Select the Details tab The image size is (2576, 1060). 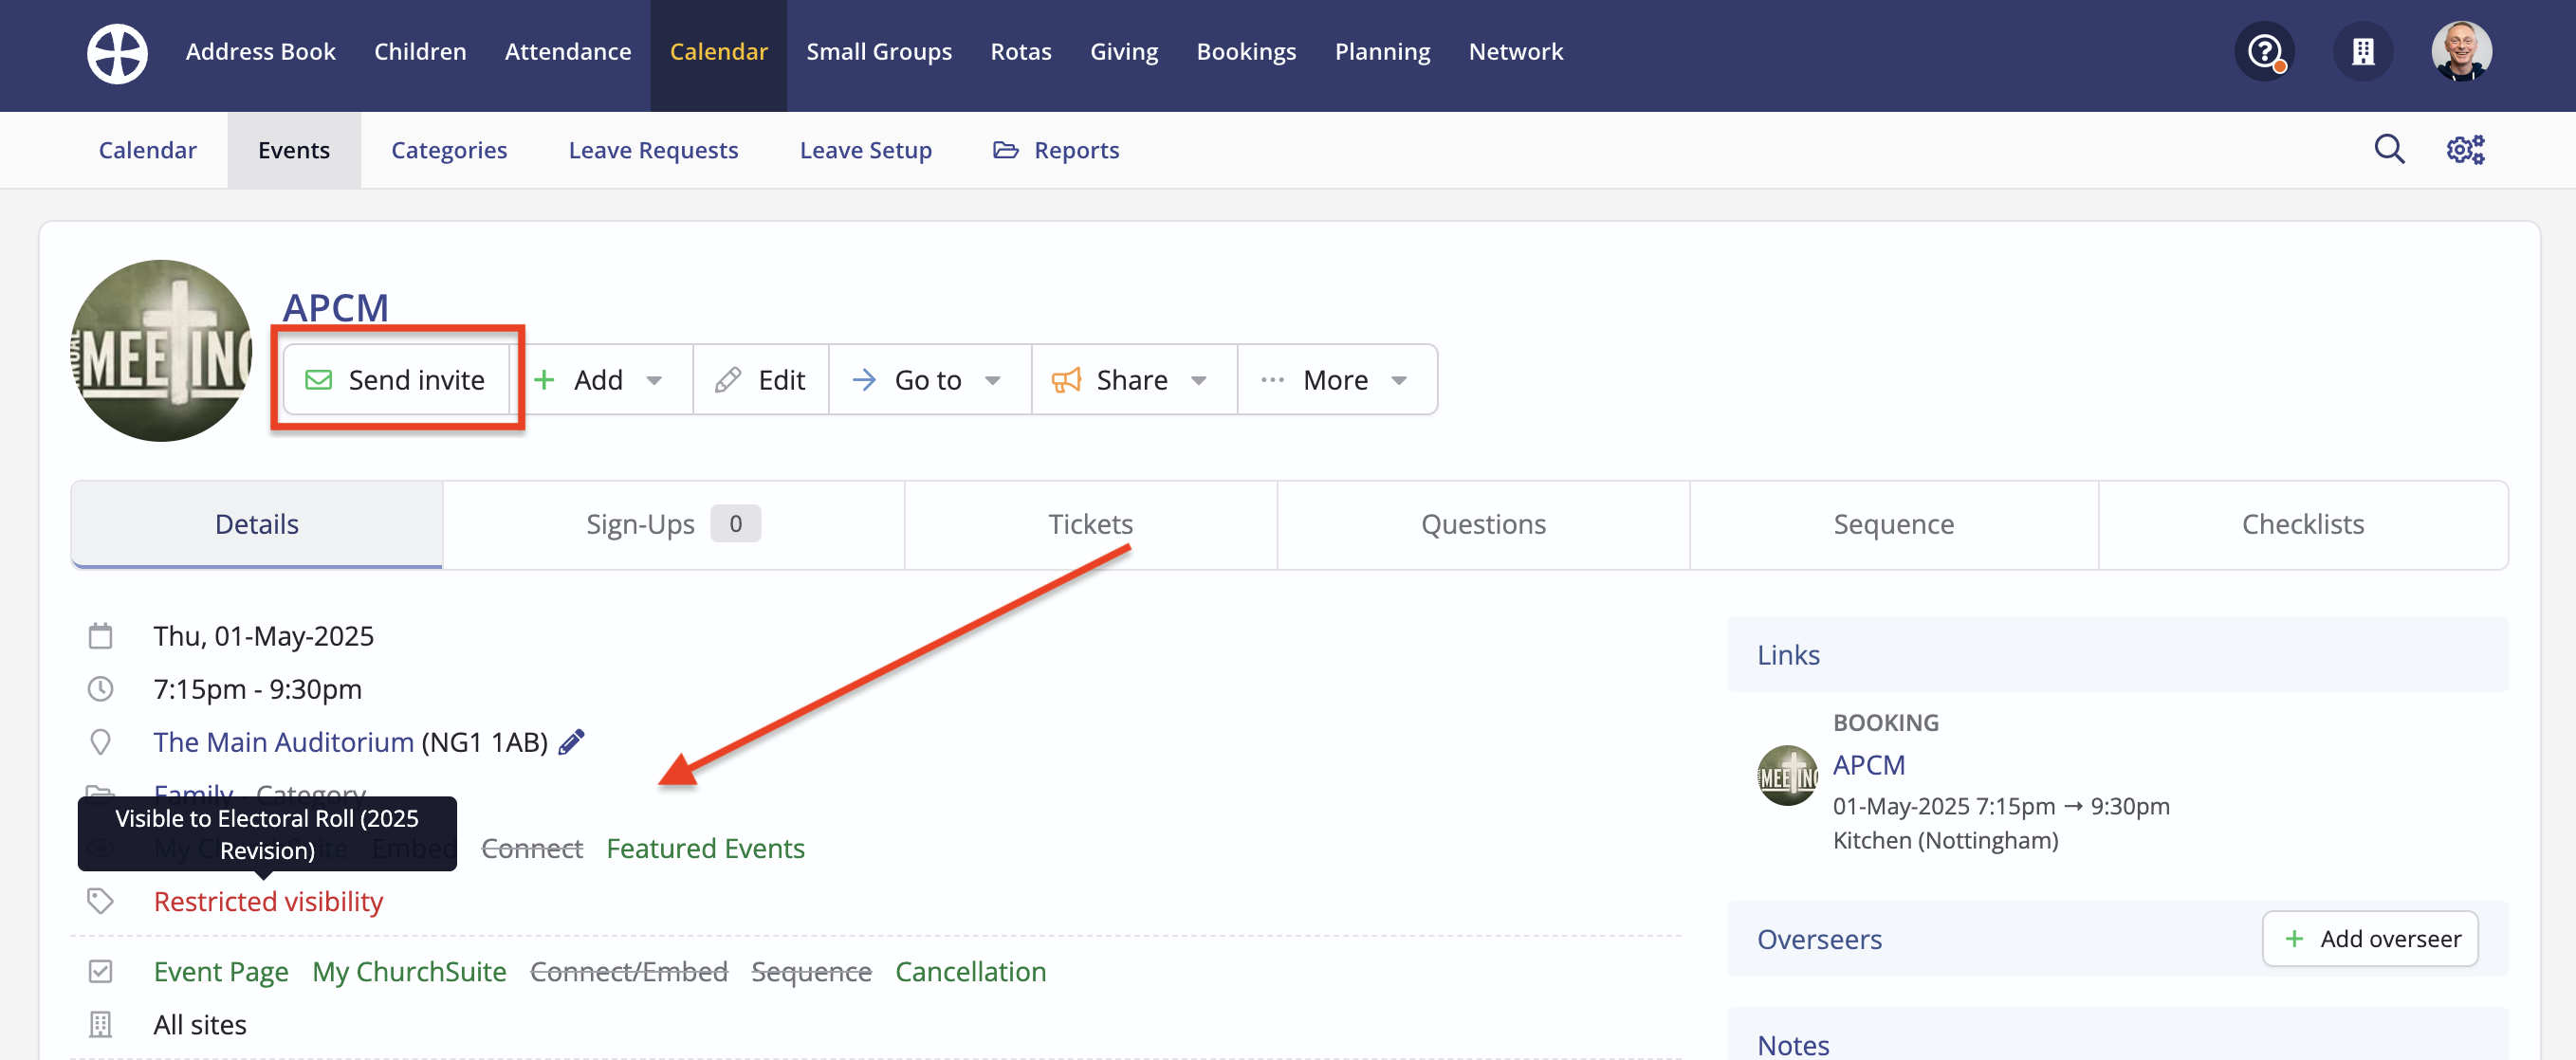pyautogui.click(x=257, y=524)
